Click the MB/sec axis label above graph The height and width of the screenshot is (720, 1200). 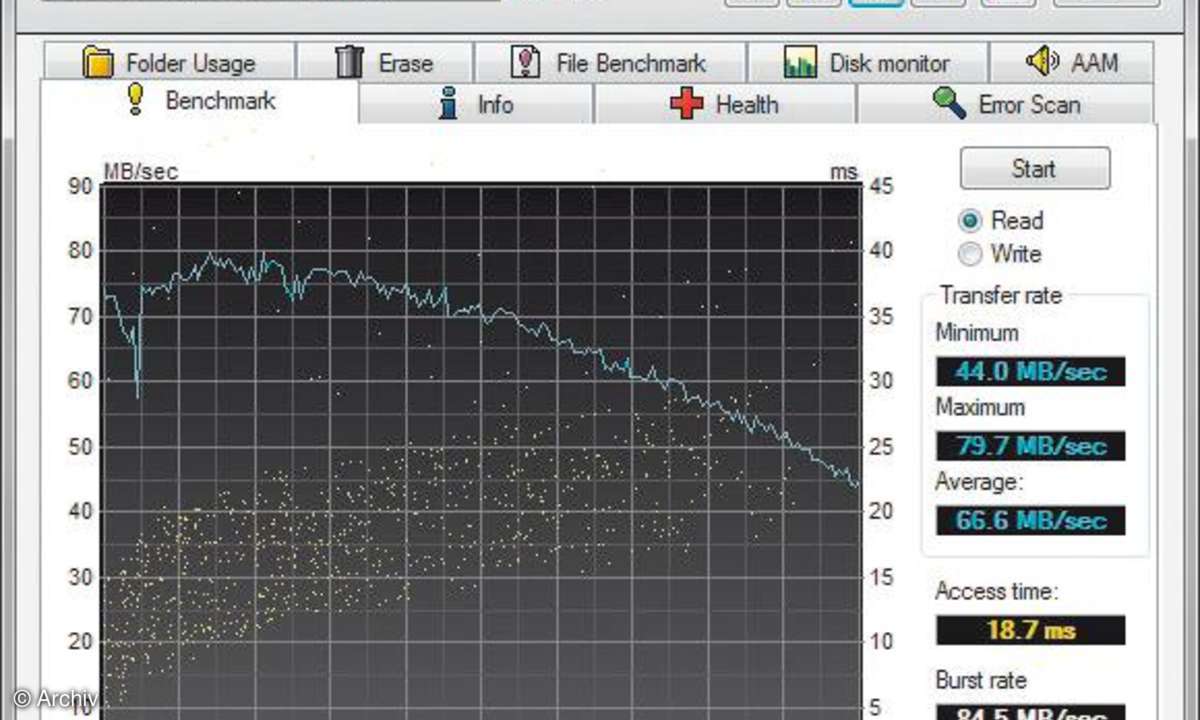(x=140, y=172)
